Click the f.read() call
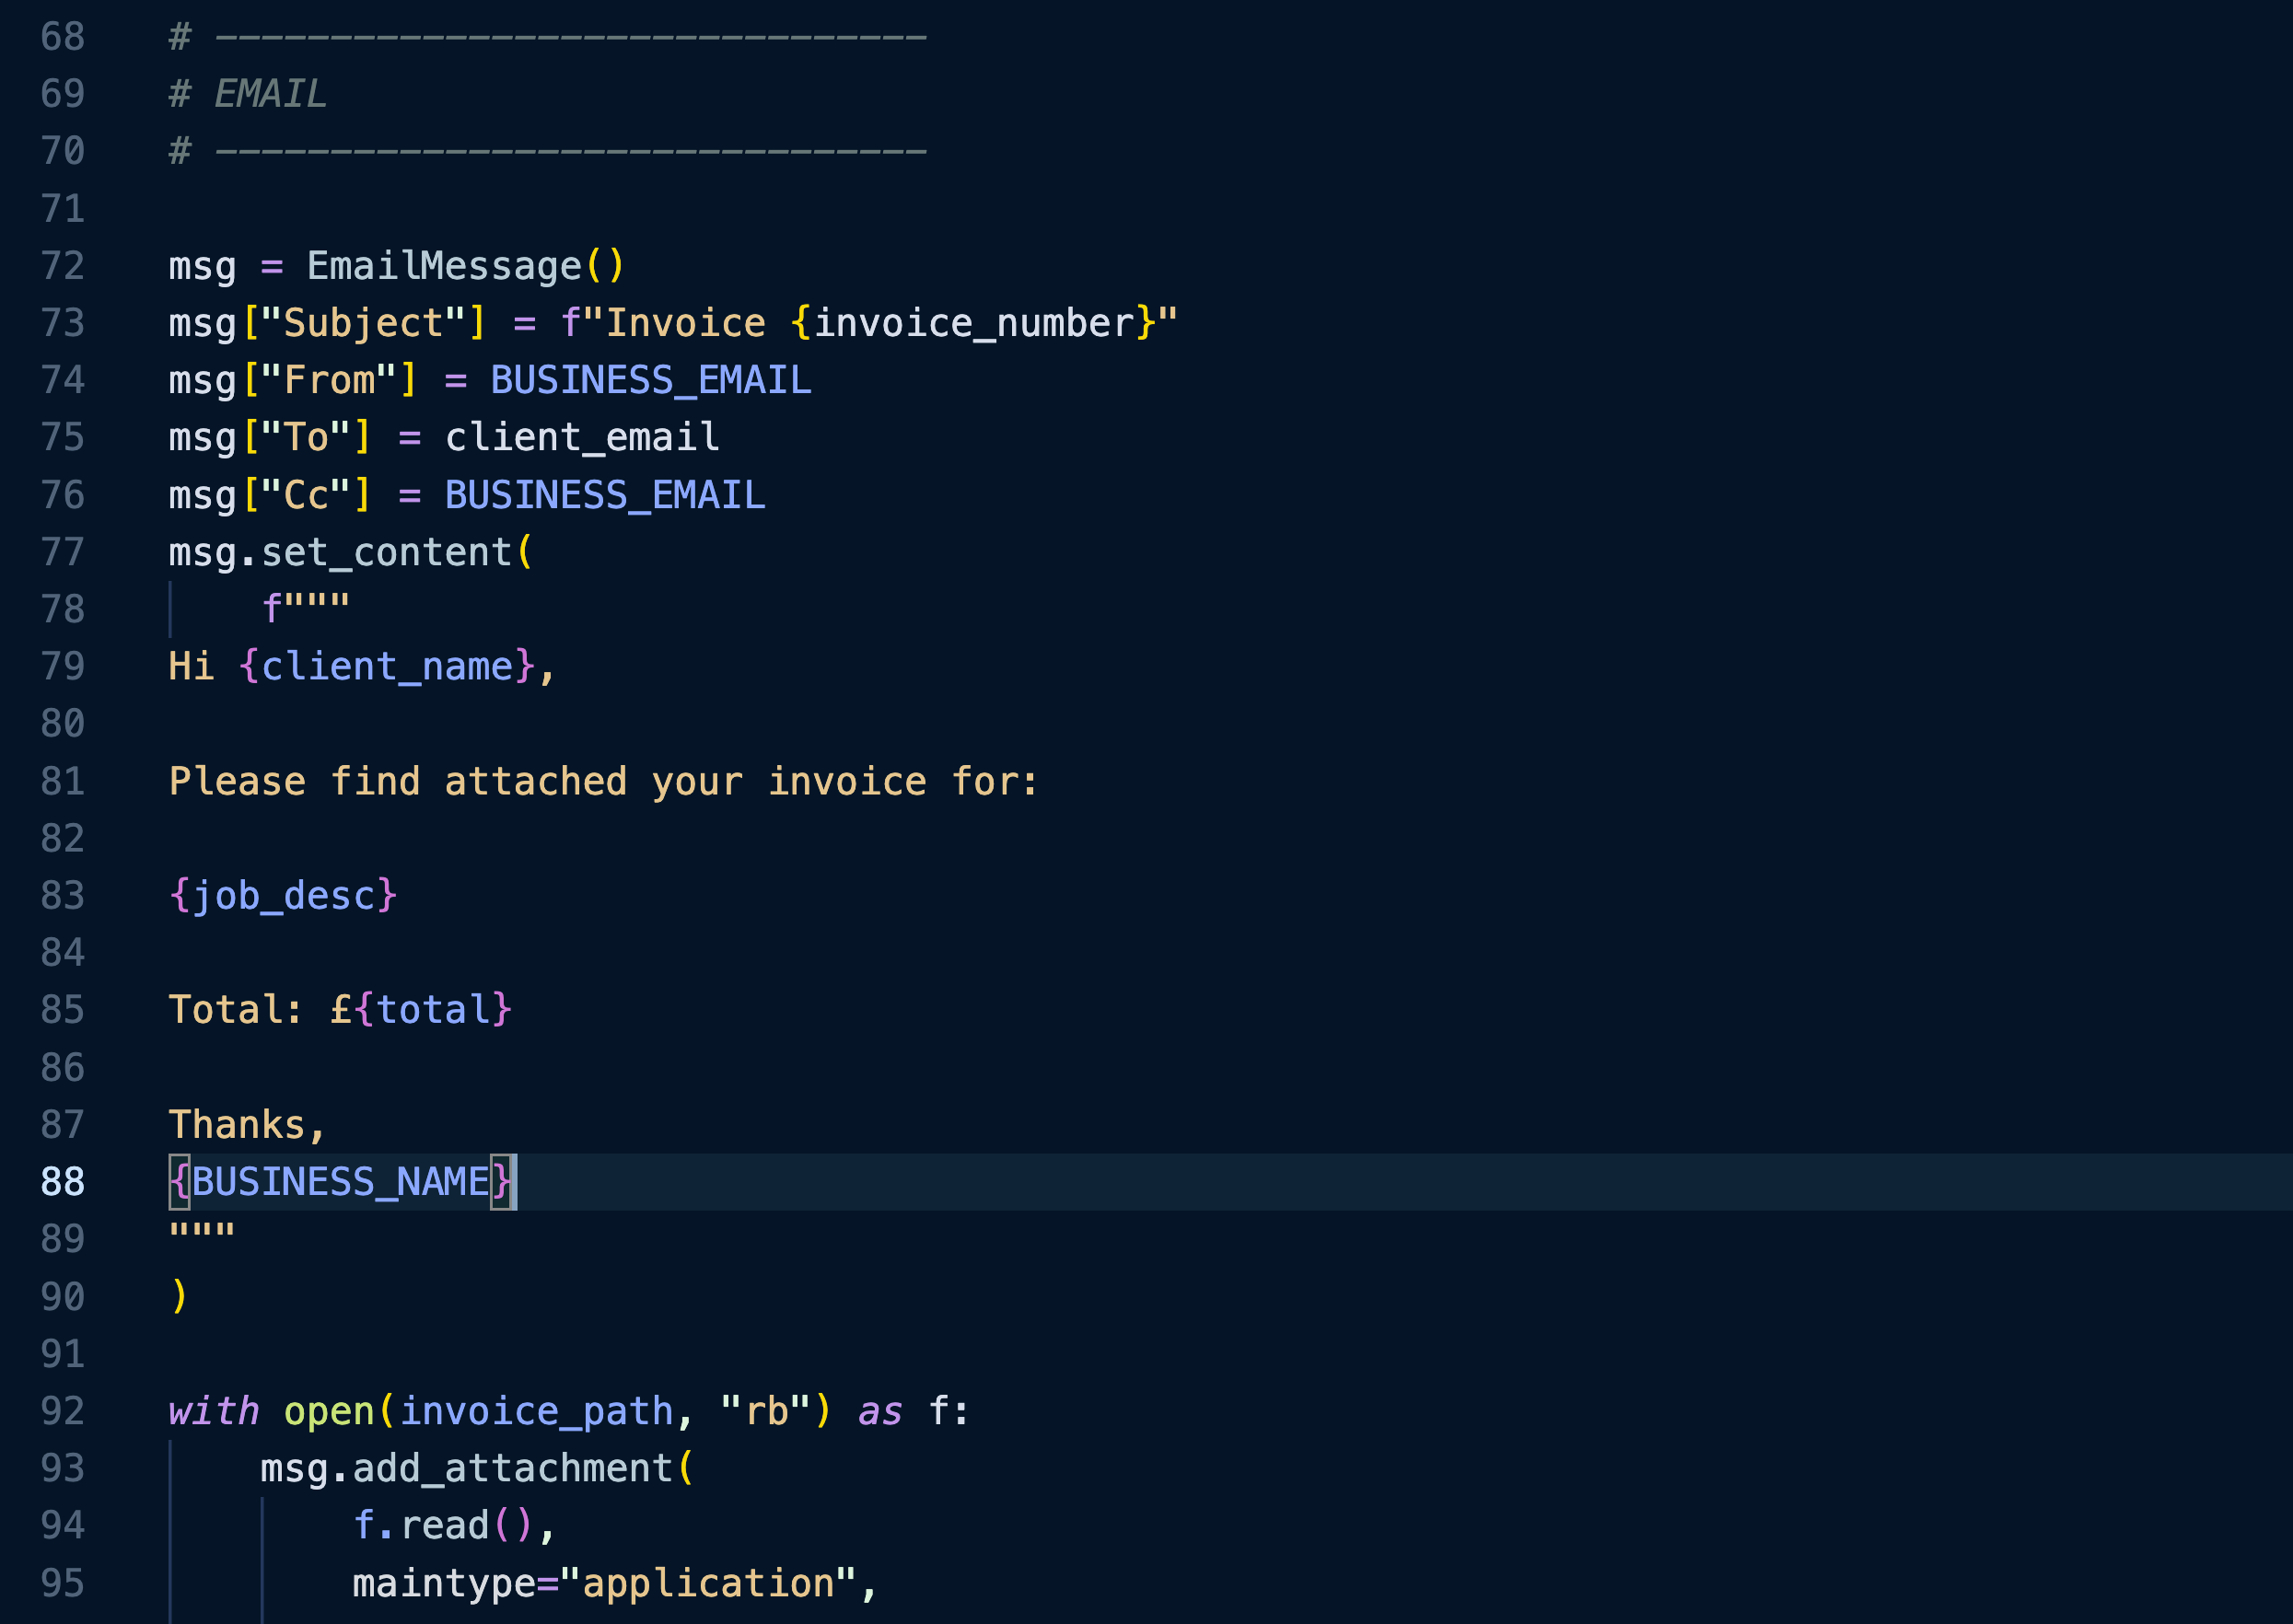Screen dimensions: 2293x1624 tap(443, 1526)
